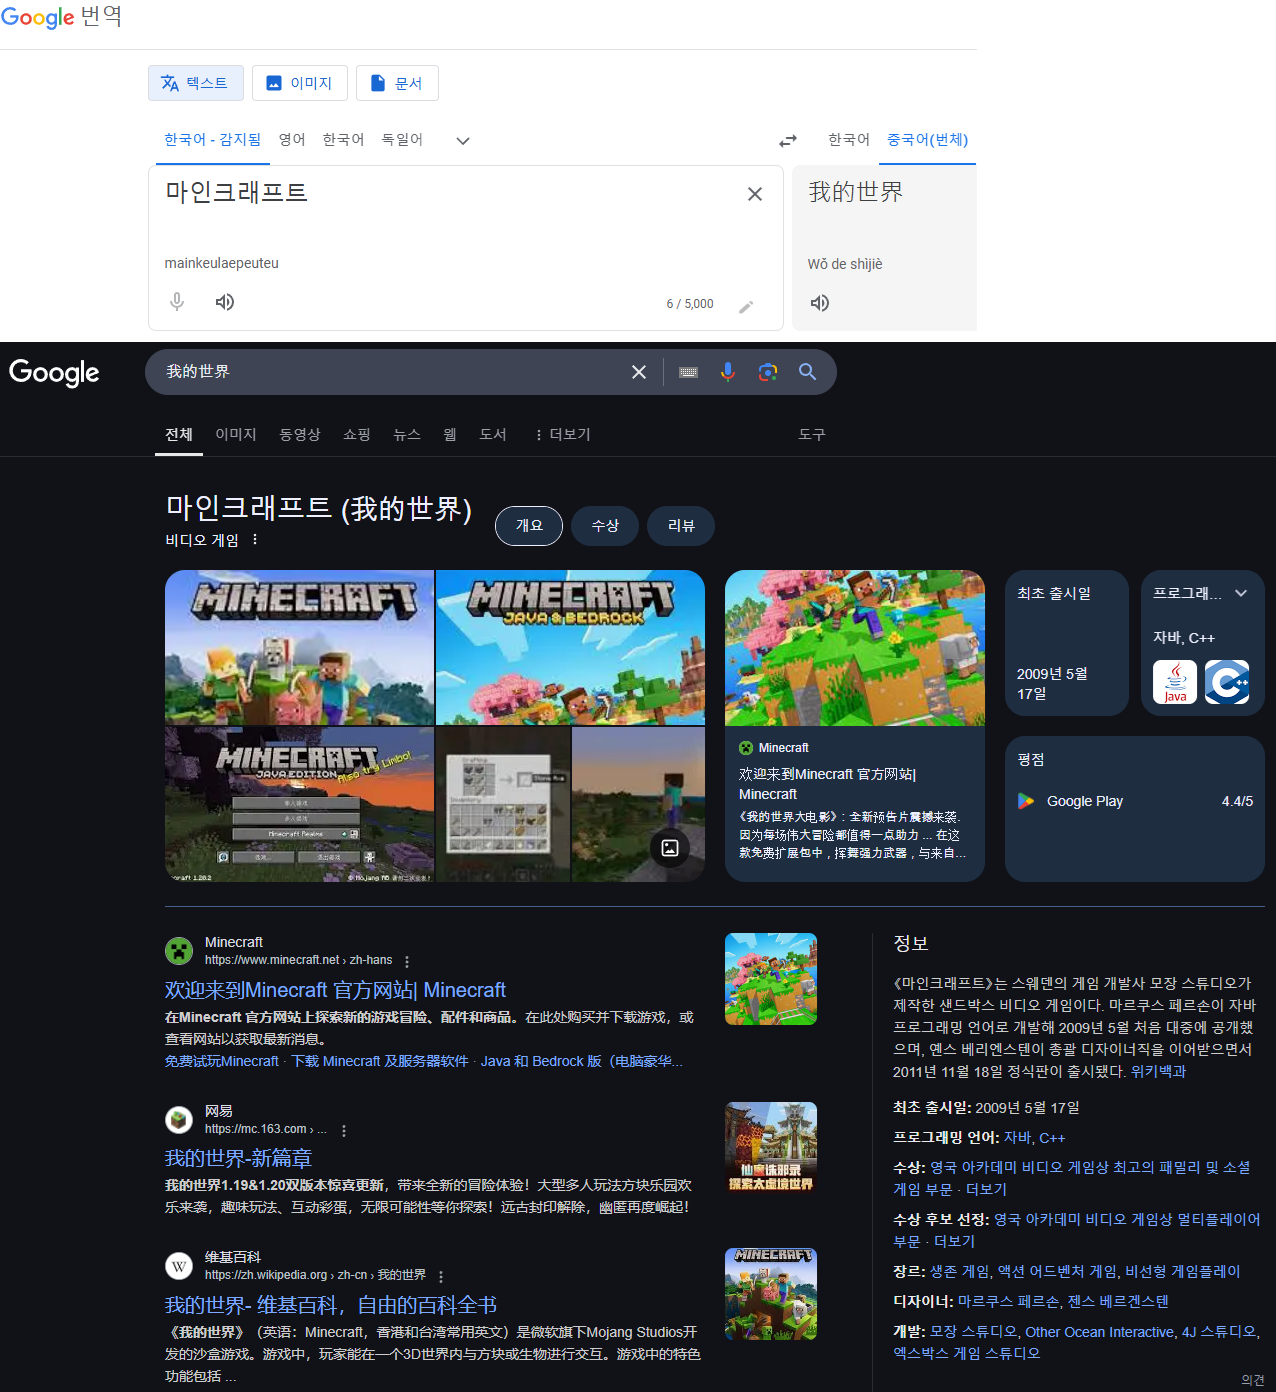Open the 维基百科 我的世界 result link
Viewport: 1276px width, 1392px height.
pyautogui.click(x=330, y=1305)
